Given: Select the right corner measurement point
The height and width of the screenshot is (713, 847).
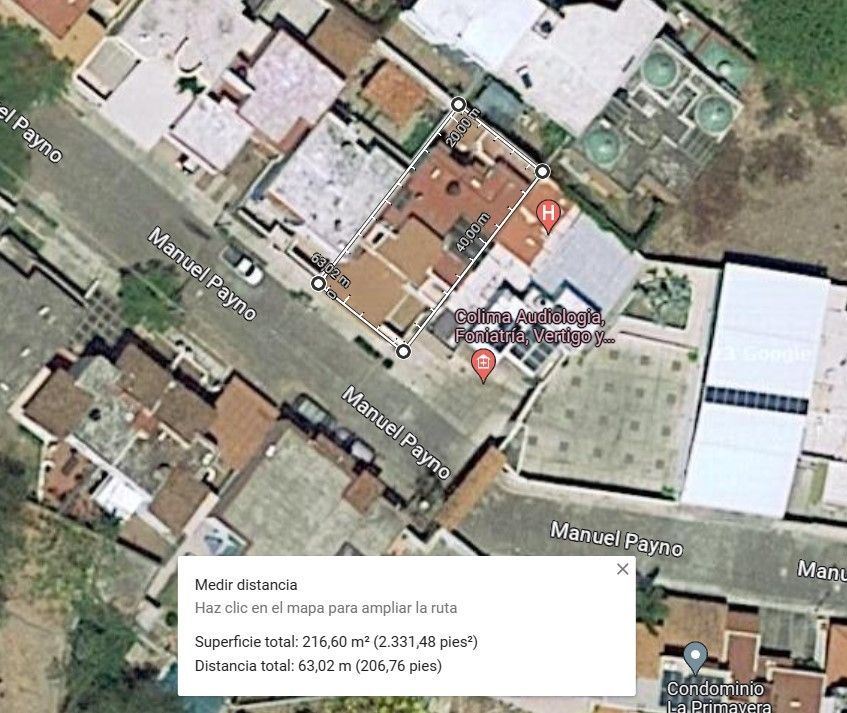Looking at the screenshot, I should 542,172.
